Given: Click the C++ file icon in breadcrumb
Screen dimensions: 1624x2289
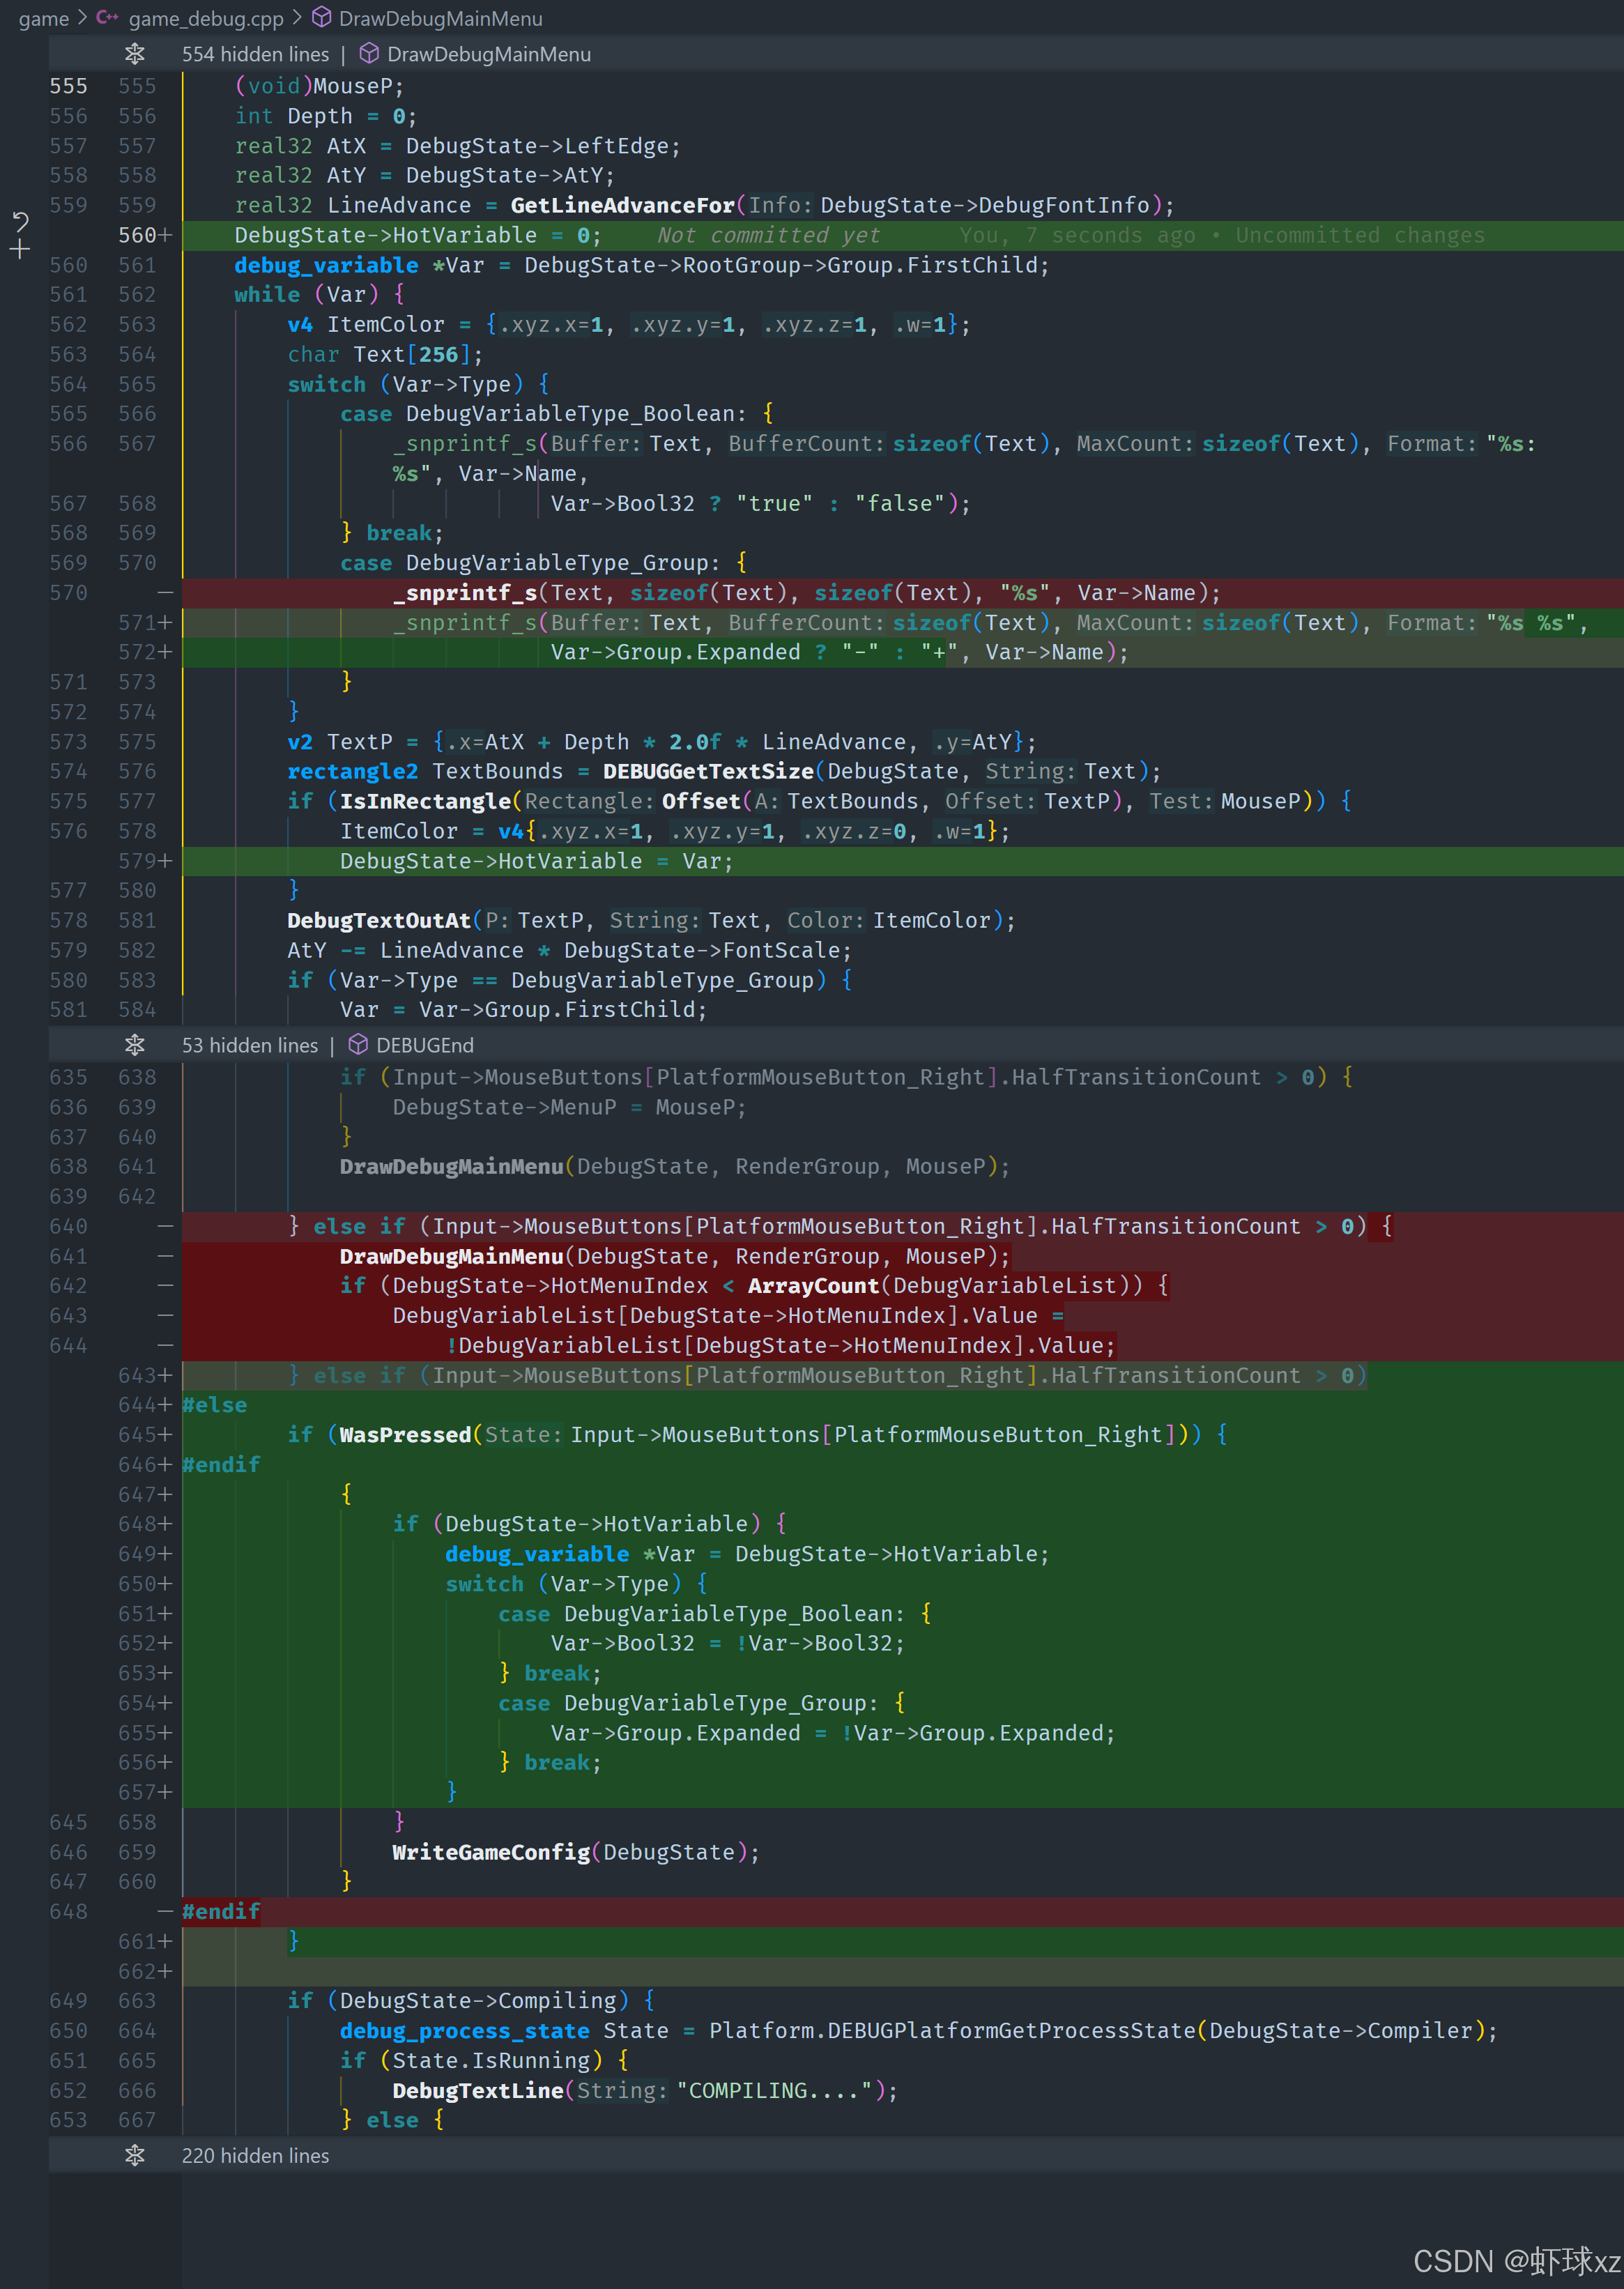Looking at the screenshot, I should coord(107,18).
